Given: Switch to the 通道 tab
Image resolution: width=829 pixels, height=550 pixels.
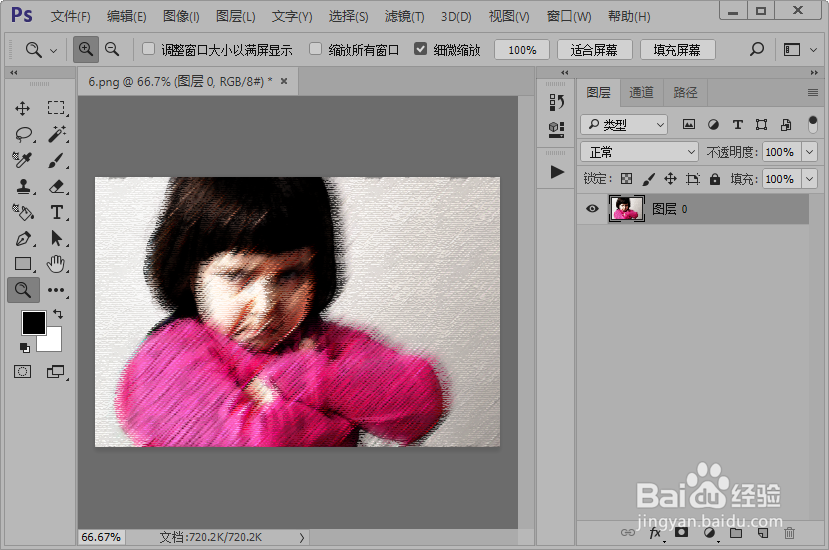Looking at the screenshot, I should [641, 93].
